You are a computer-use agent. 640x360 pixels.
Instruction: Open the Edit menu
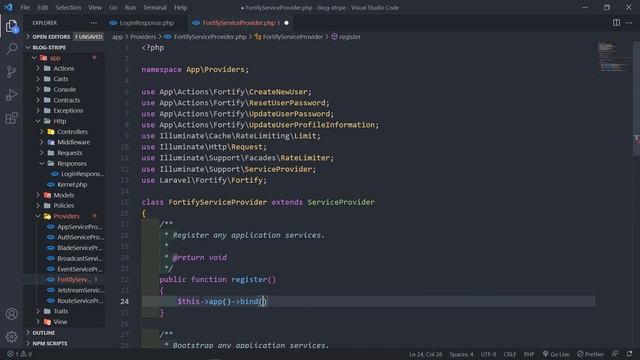tap(43, 7)
